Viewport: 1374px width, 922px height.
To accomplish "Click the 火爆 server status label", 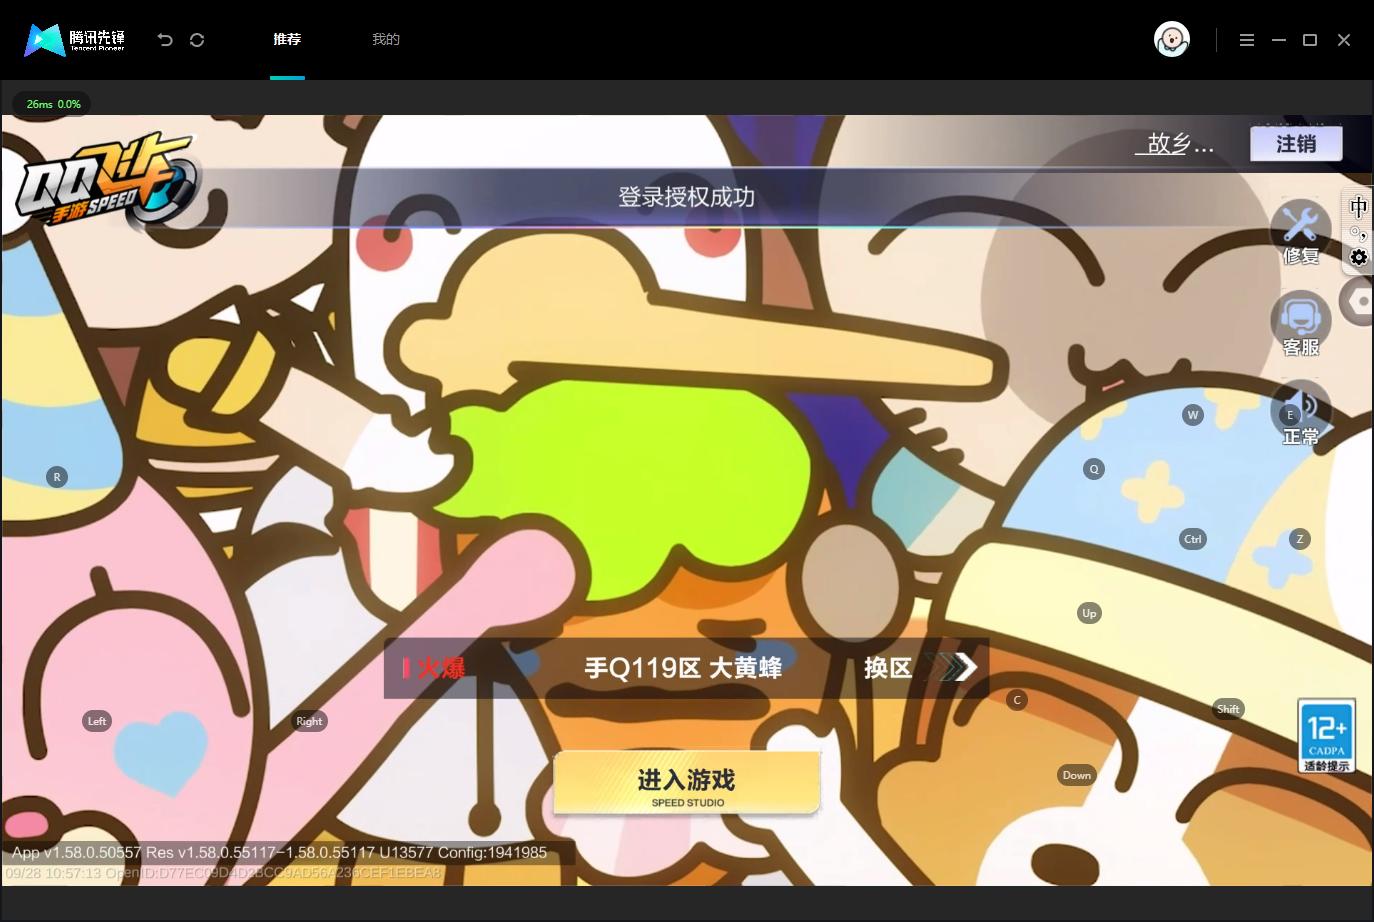I will (434, 668).
